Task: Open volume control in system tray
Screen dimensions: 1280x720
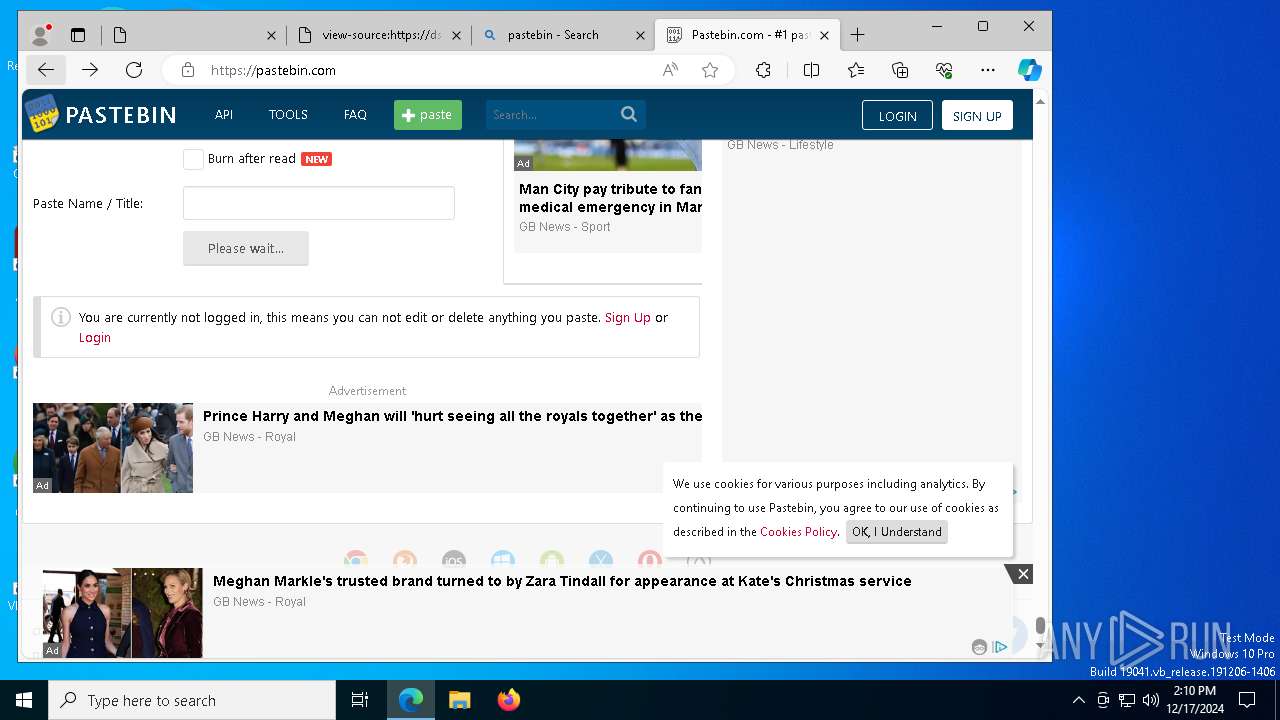Action: [1151, 700]
